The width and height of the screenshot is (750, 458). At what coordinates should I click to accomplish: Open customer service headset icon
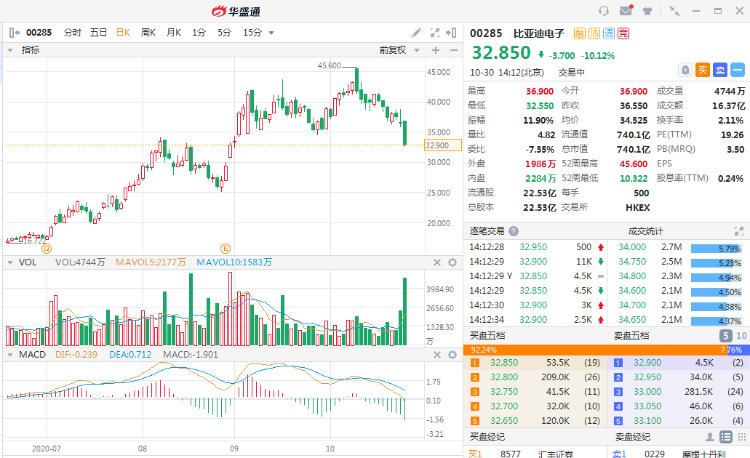(604, 11)
